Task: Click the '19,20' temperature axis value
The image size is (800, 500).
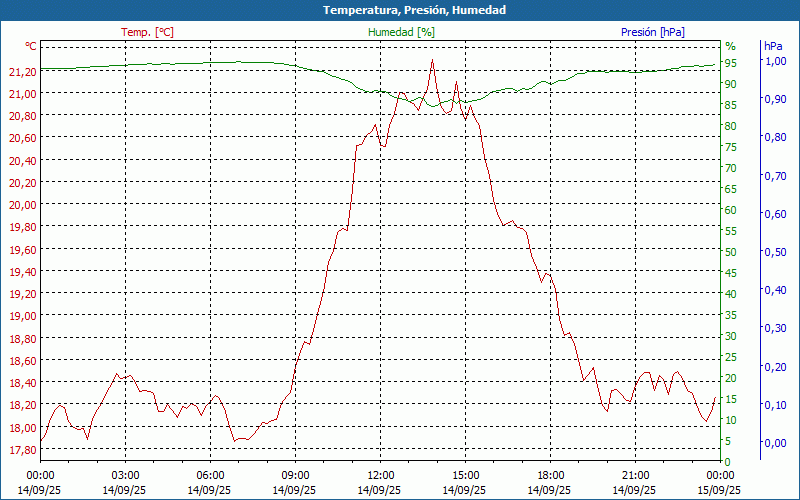Action: [x=23, y=294]
